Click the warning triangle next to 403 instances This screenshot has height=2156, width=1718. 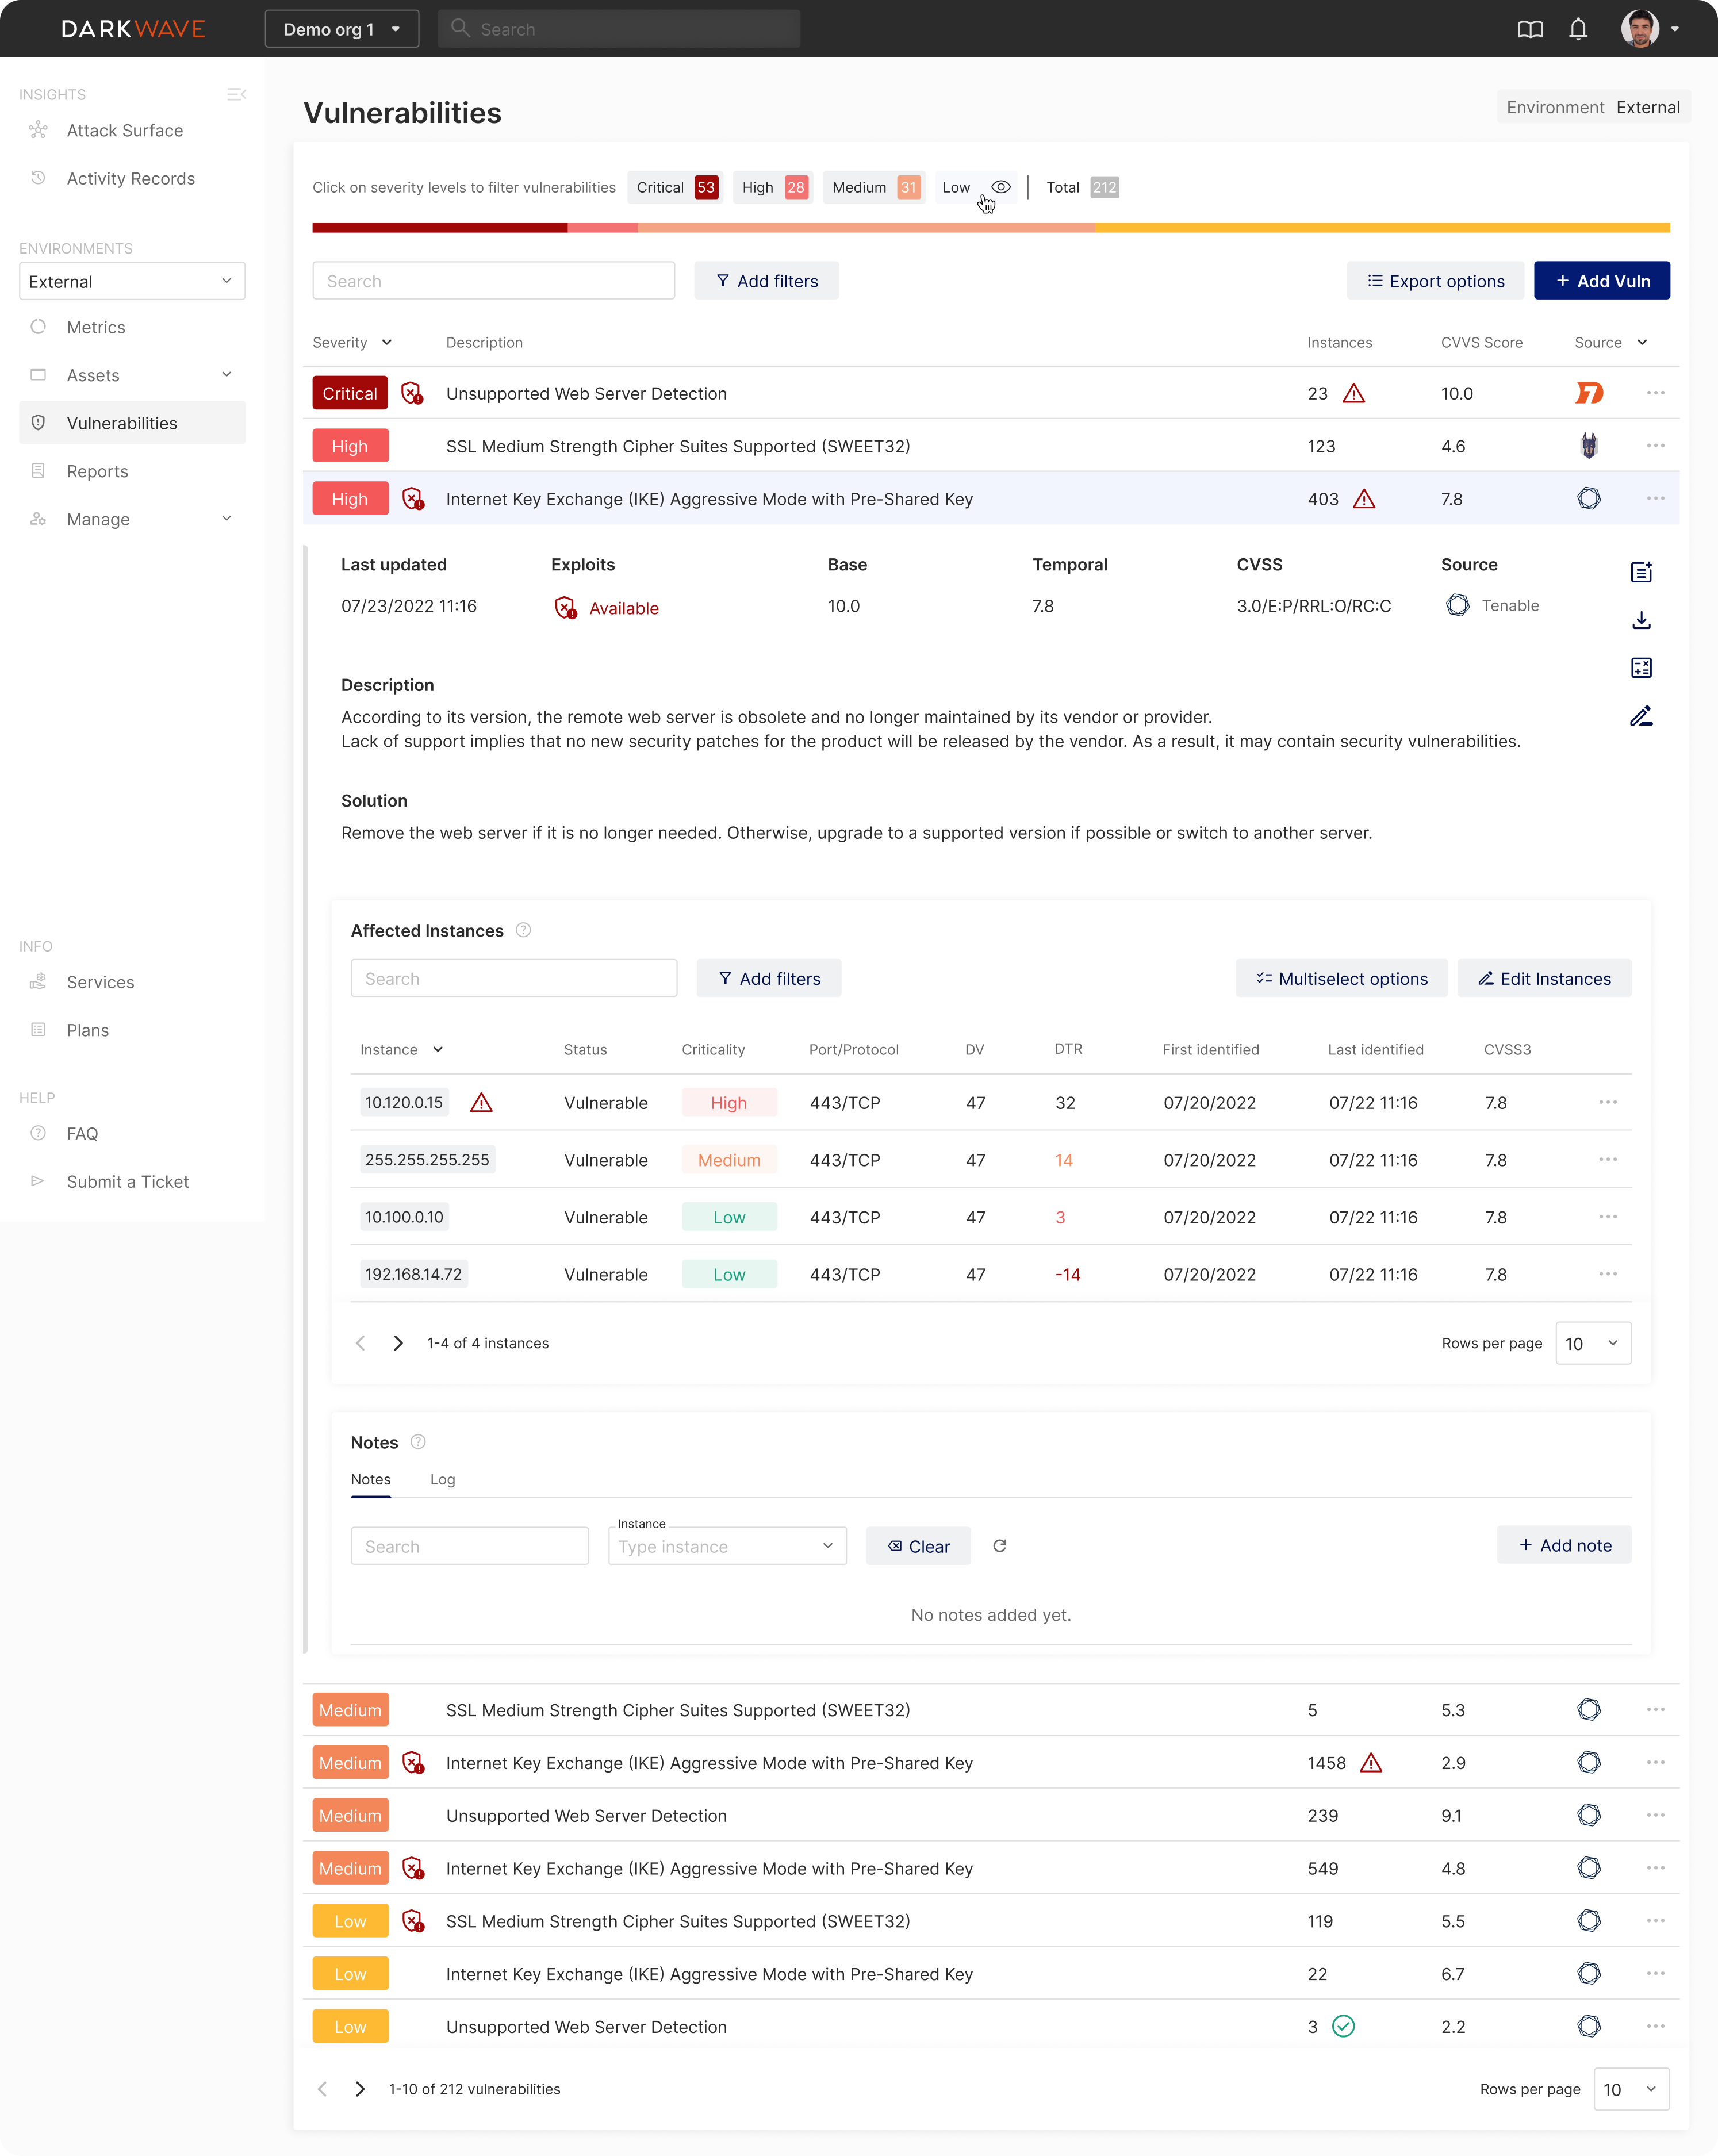tap(1364, 498)
